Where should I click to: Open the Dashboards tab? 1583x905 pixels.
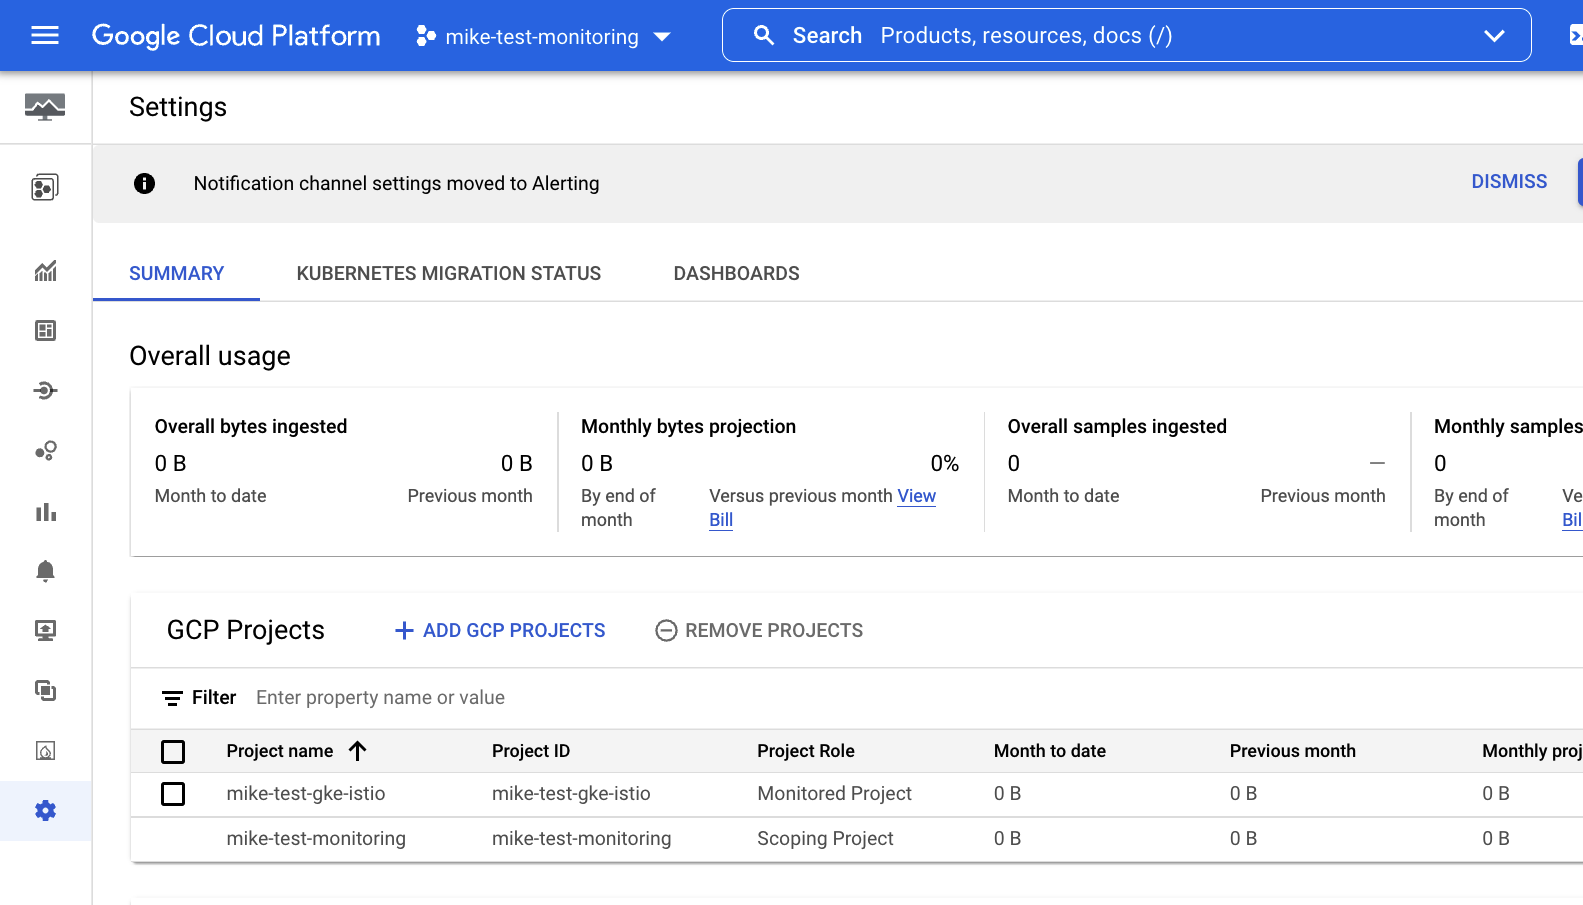(x=737, y=274)
